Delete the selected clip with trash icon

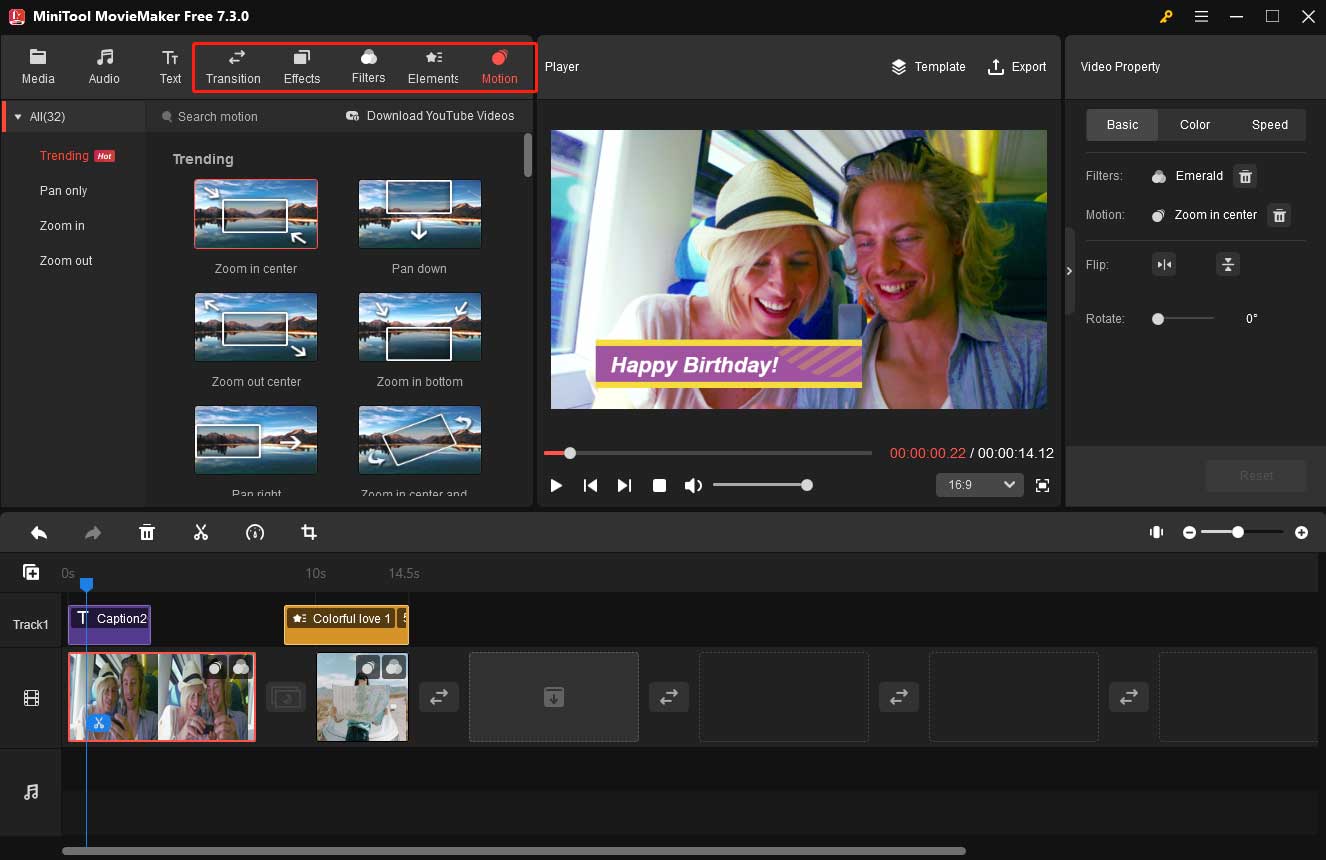tap(147, 533)
